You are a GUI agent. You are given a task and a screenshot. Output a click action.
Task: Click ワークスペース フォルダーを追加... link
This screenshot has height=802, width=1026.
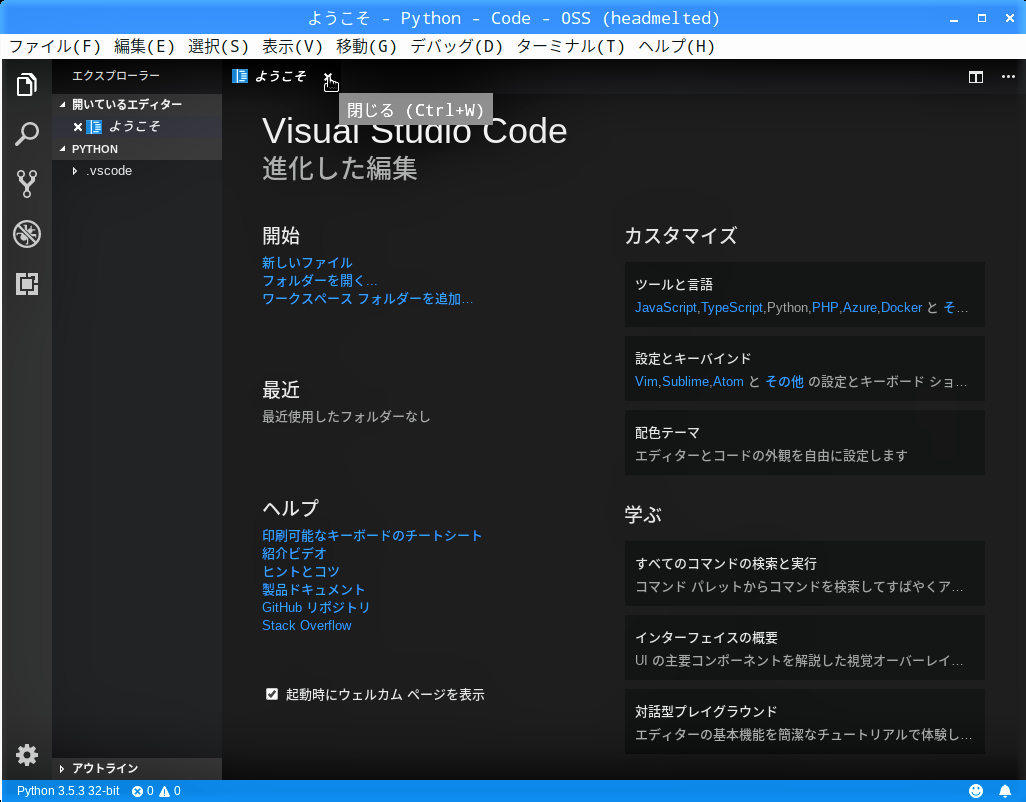[367, 299]
